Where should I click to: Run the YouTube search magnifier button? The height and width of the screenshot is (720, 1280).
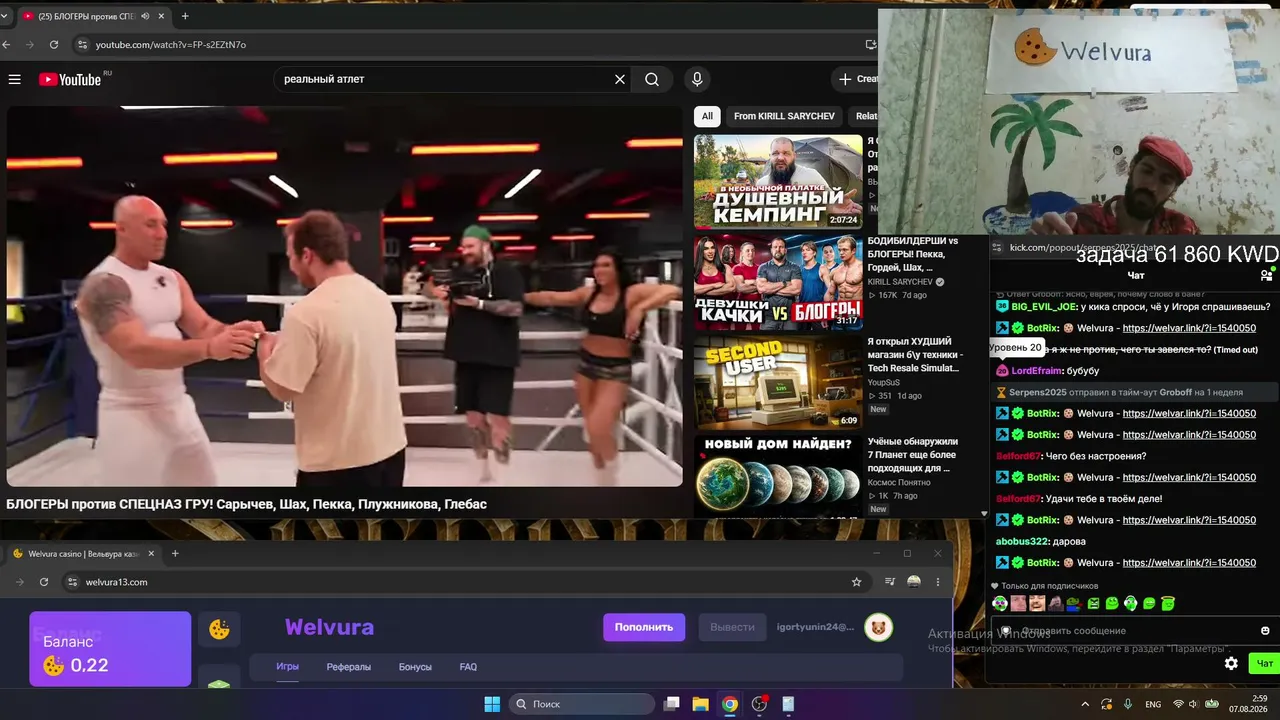652,79
